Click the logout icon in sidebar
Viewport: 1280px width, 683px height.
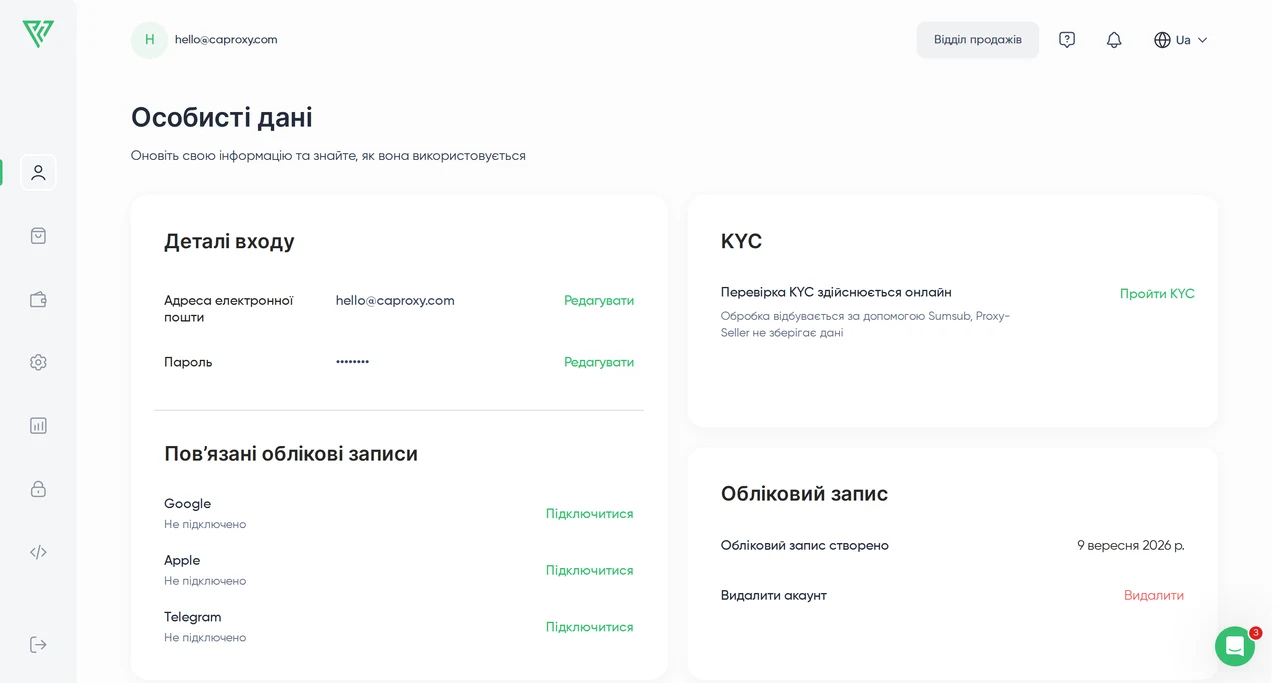[38, 644]
